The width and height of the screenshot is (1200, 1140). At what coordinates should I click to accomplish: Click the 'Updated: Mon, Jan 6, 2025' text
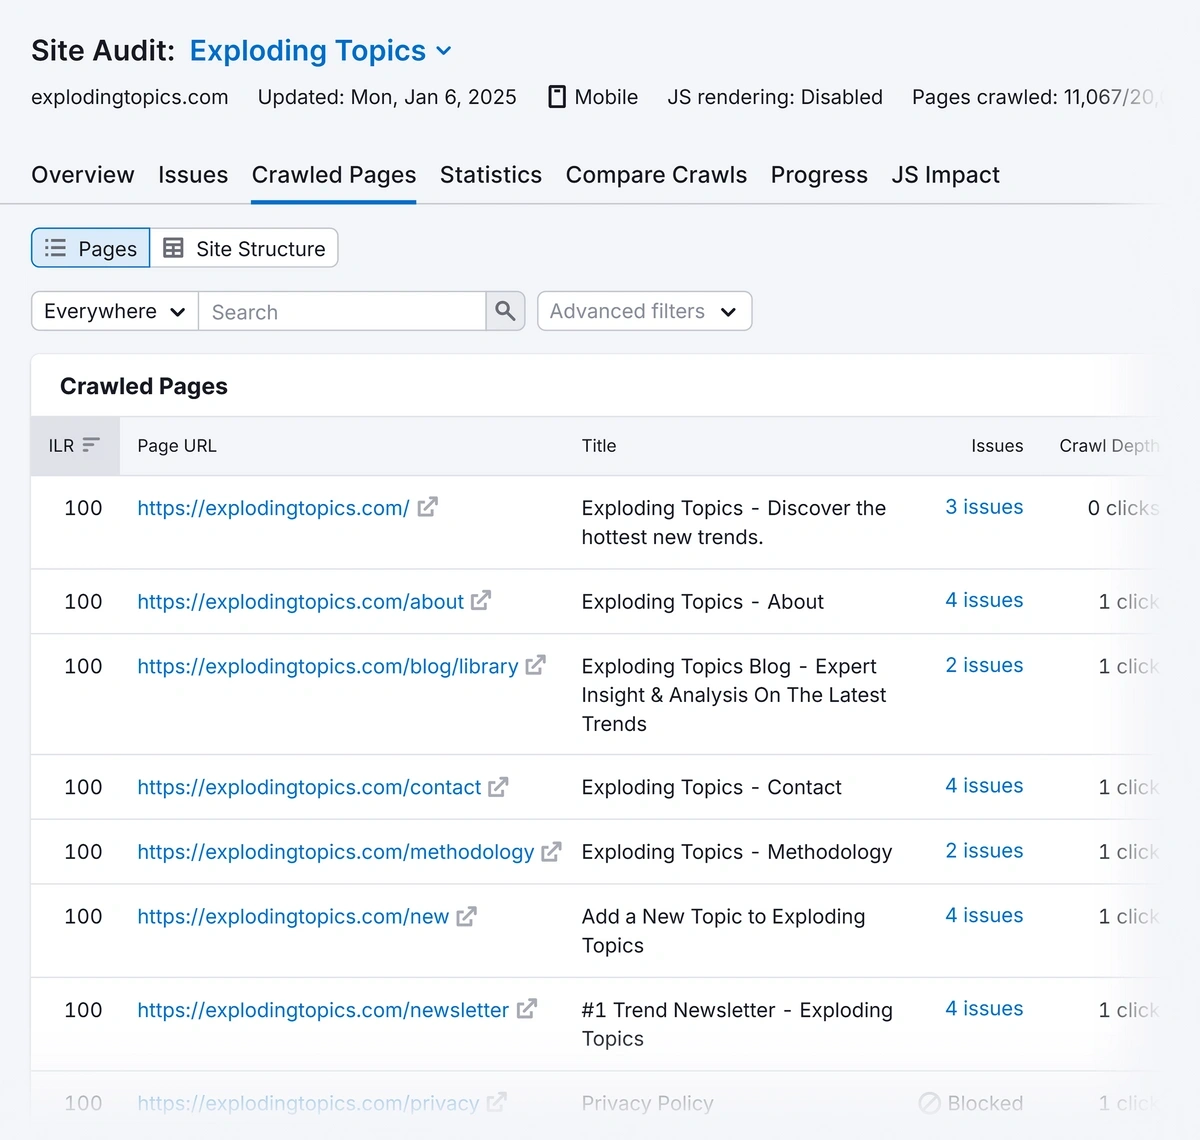[387, 97]
